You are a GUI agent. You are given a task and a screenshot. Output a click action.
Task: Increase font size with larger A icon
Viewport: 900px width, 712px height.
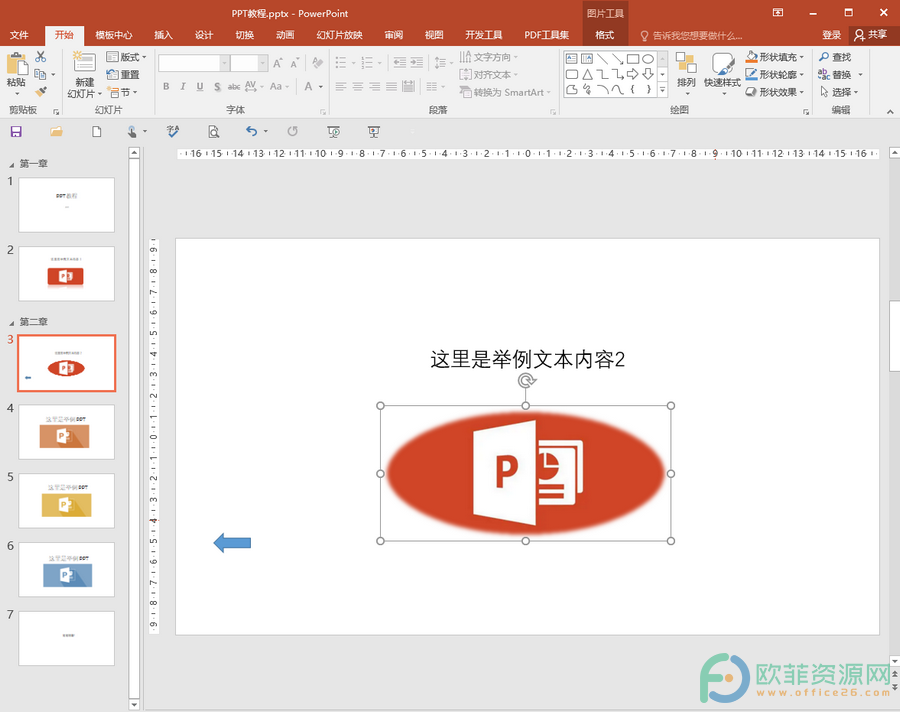pos(278,63)
